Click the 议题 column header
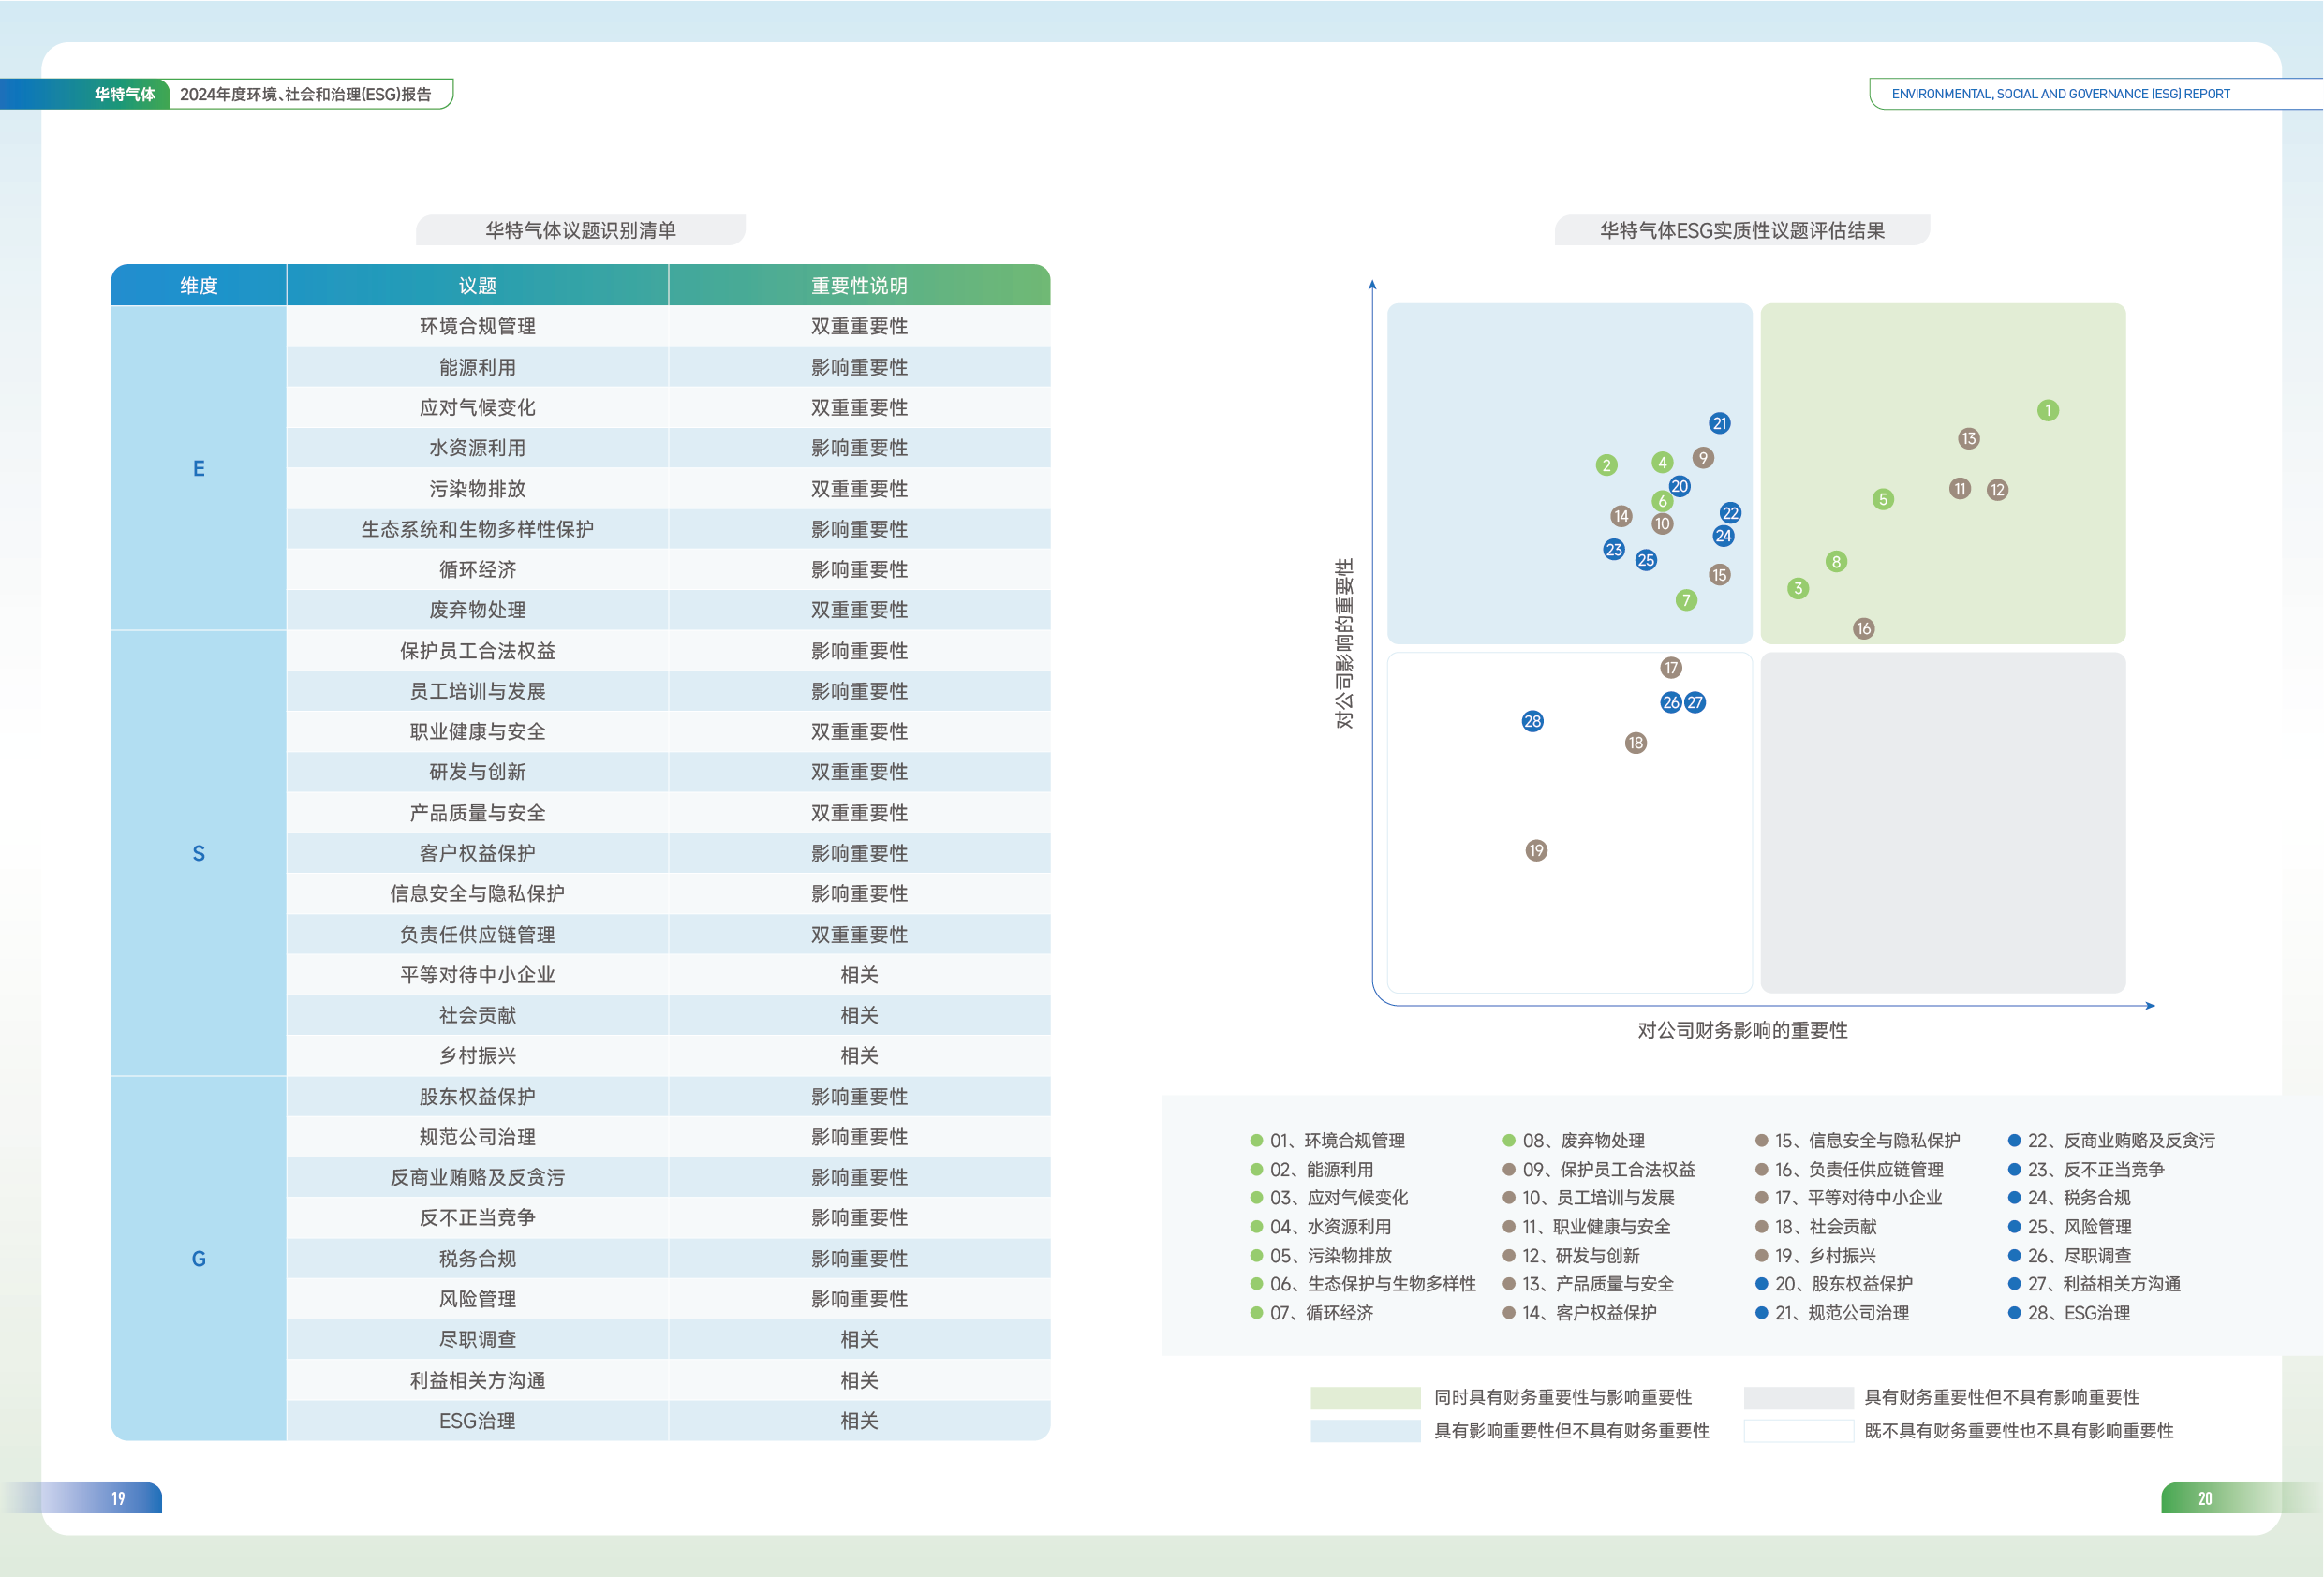 pos(477,286)
